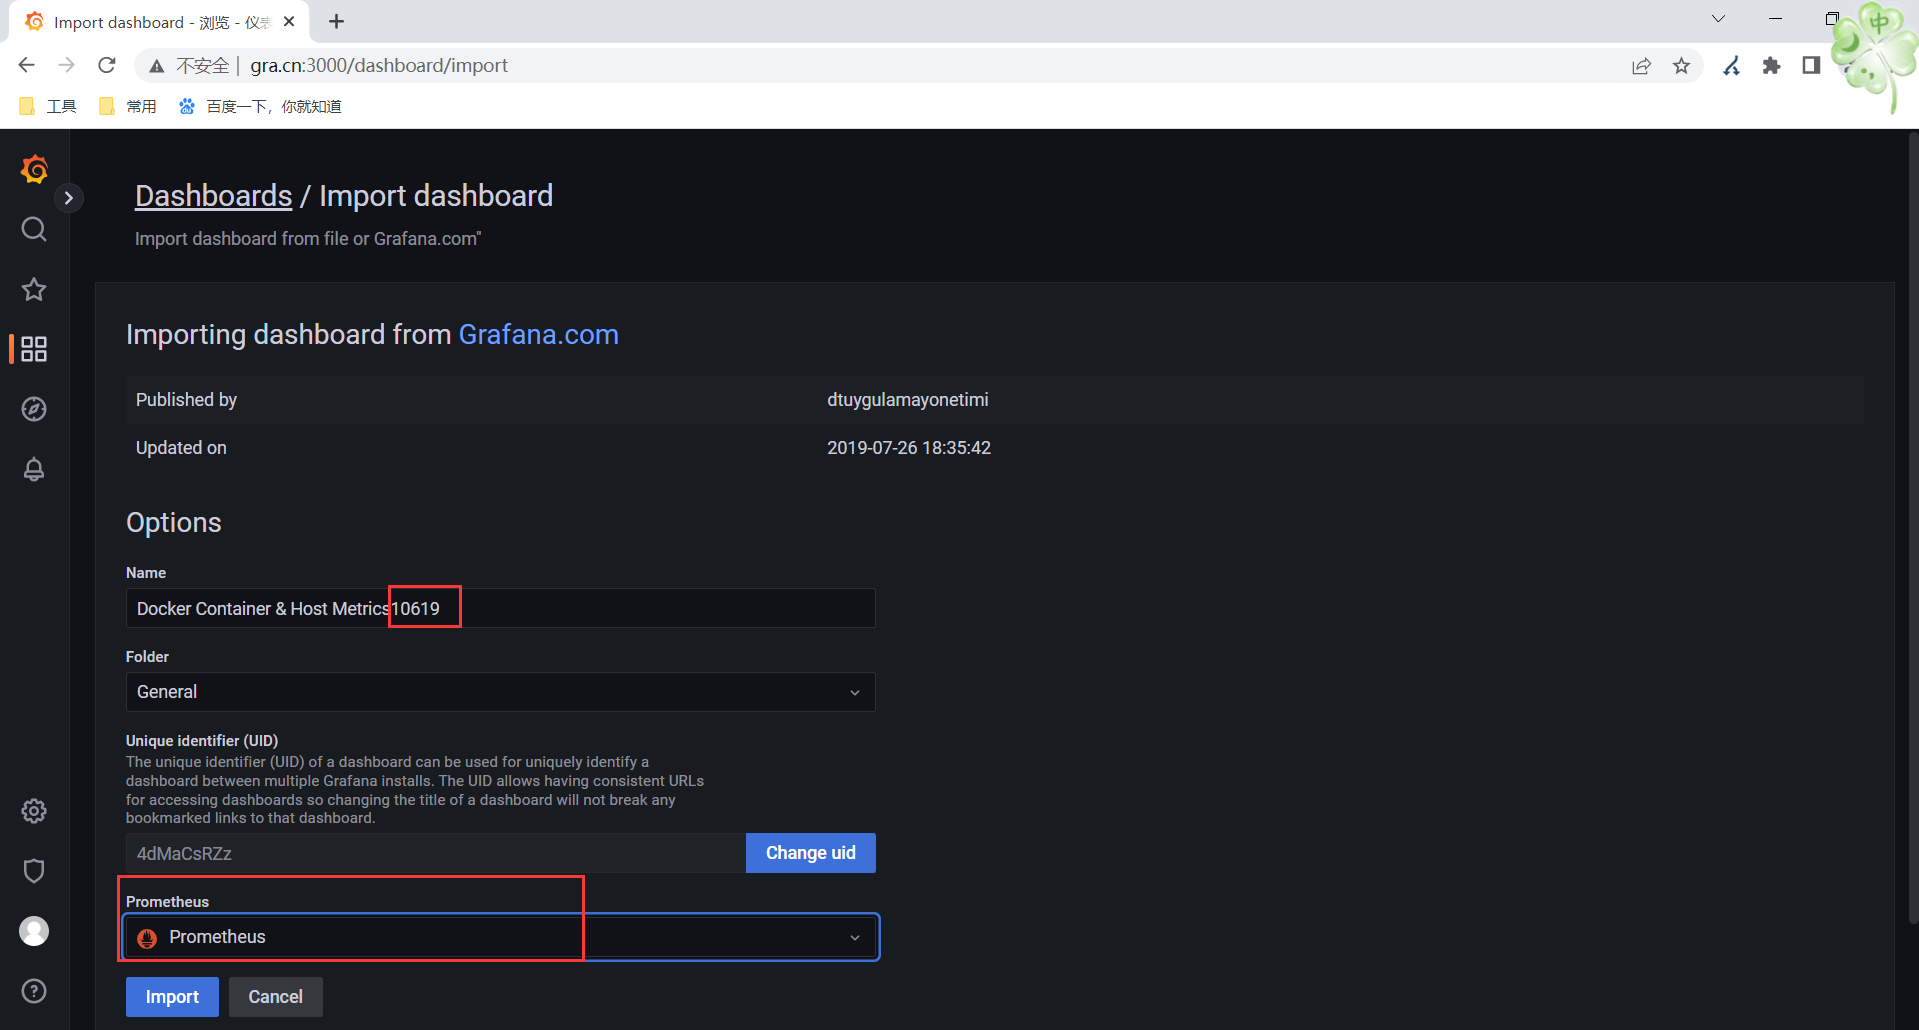The height and width of the screenshot is (1030, 1919).
Task: Share this page via the share icon
Action: pos(1641,66)
